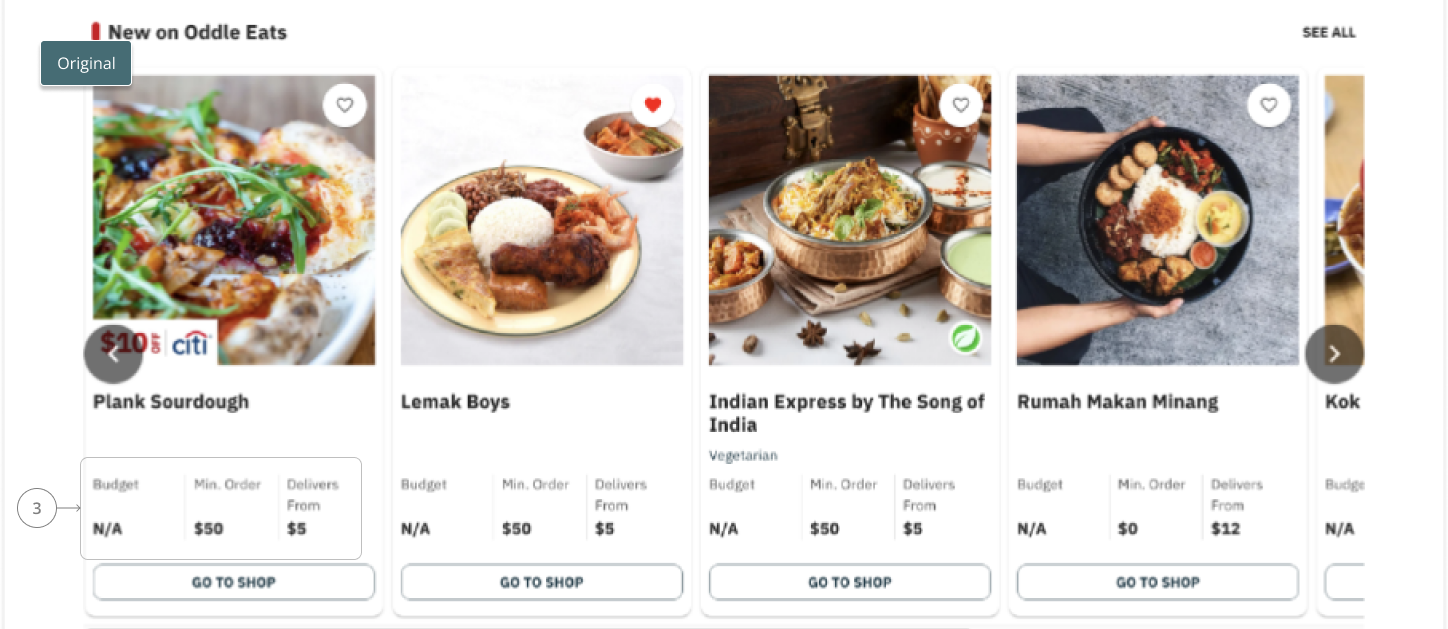Click the carousel previous arrow
1448x629 pixels.
pyautogui.click(x=114, y=354)
